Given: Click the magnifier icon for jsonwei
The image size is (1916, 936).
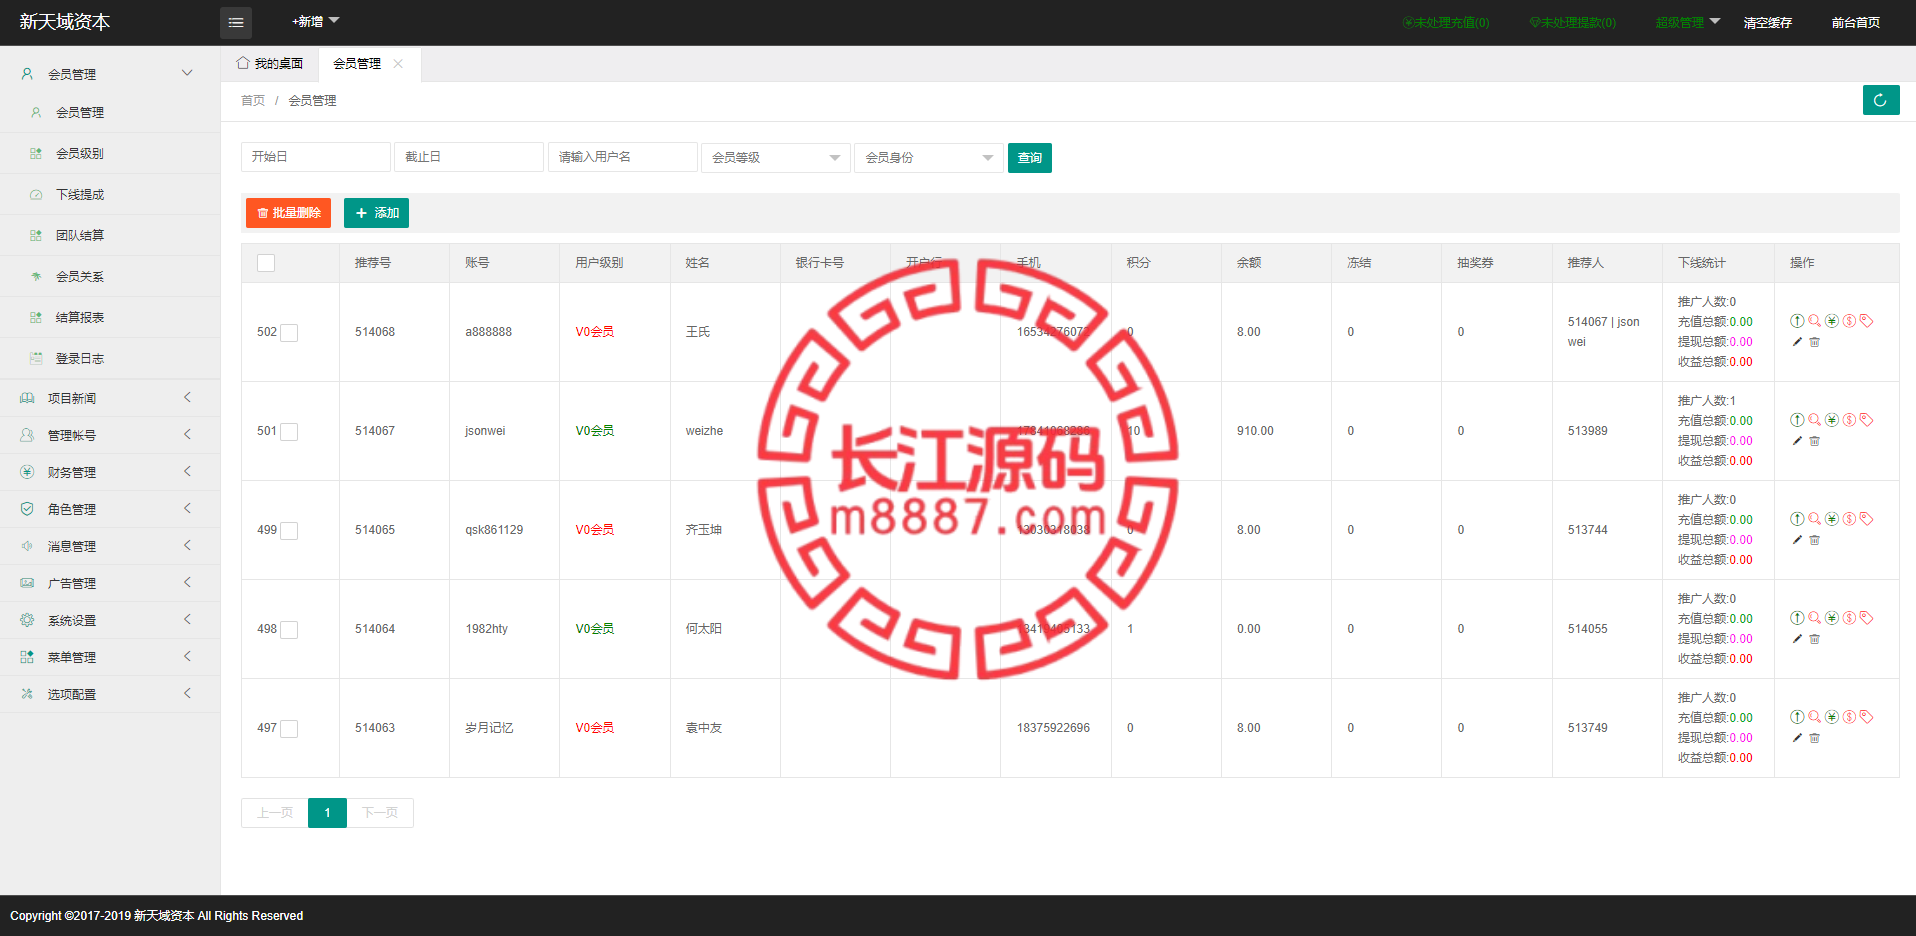Looking at the screenshot, I should (1814, 420).
